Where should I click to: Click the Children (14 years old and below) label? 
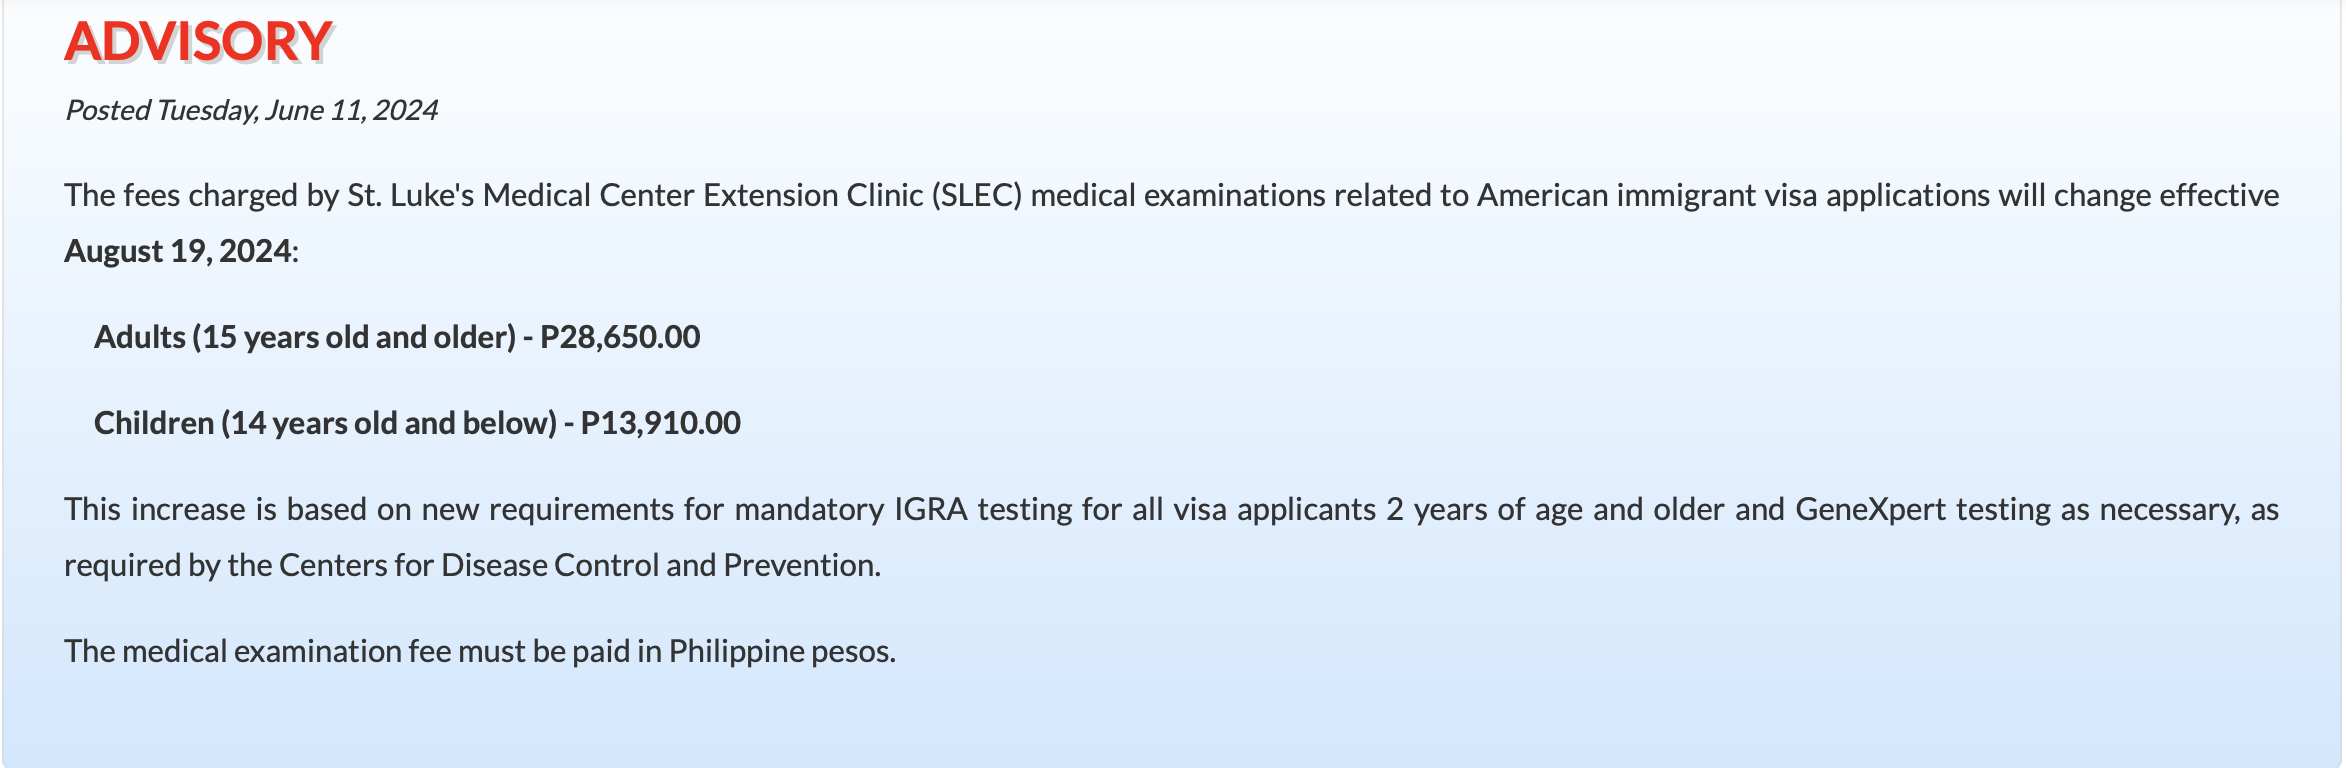click(x=325, y=423)
